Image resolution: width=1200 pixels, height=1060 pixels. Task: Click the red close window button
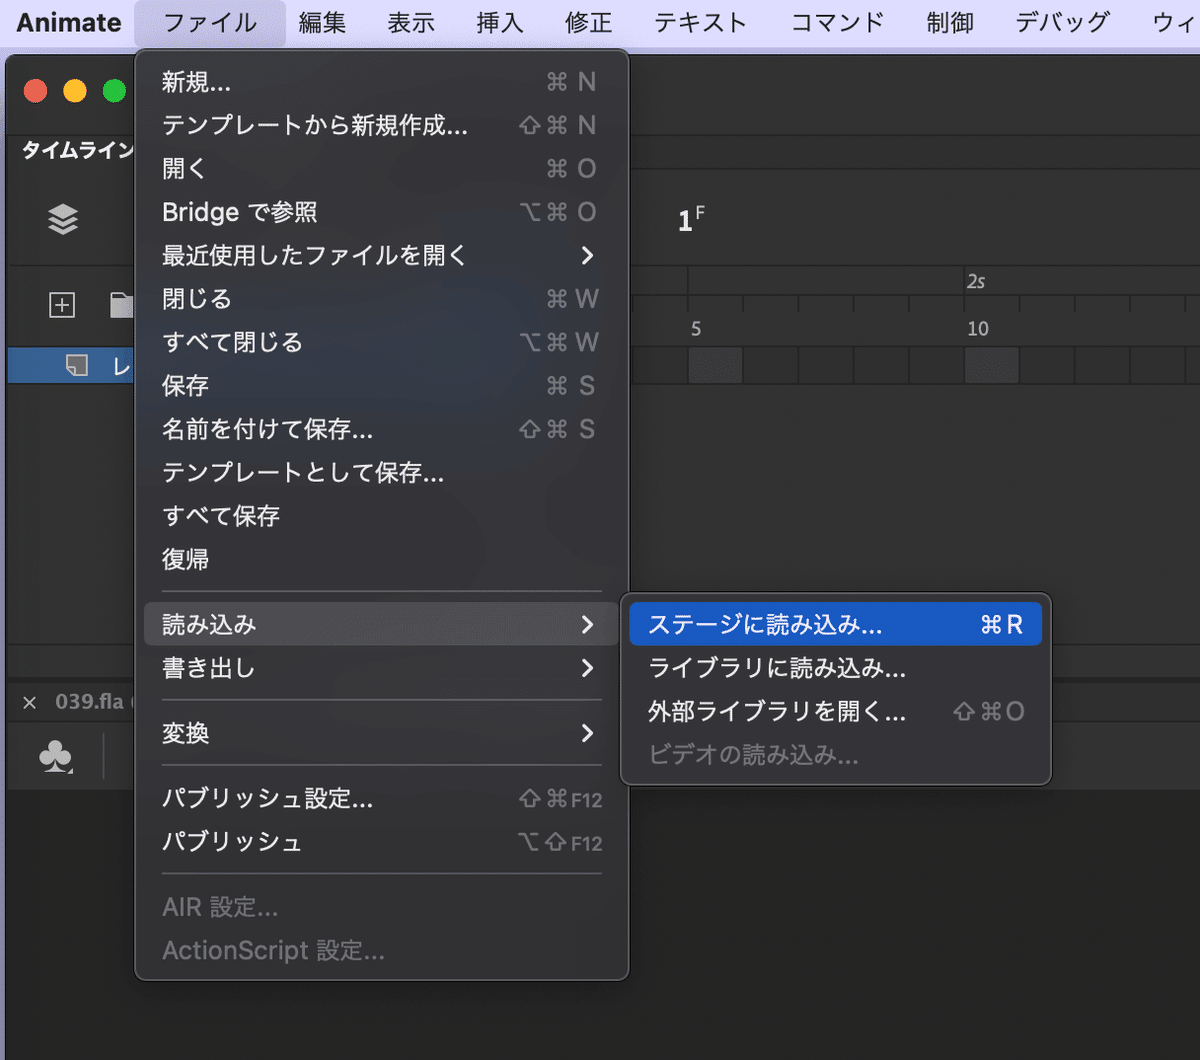tap(36, 91)
